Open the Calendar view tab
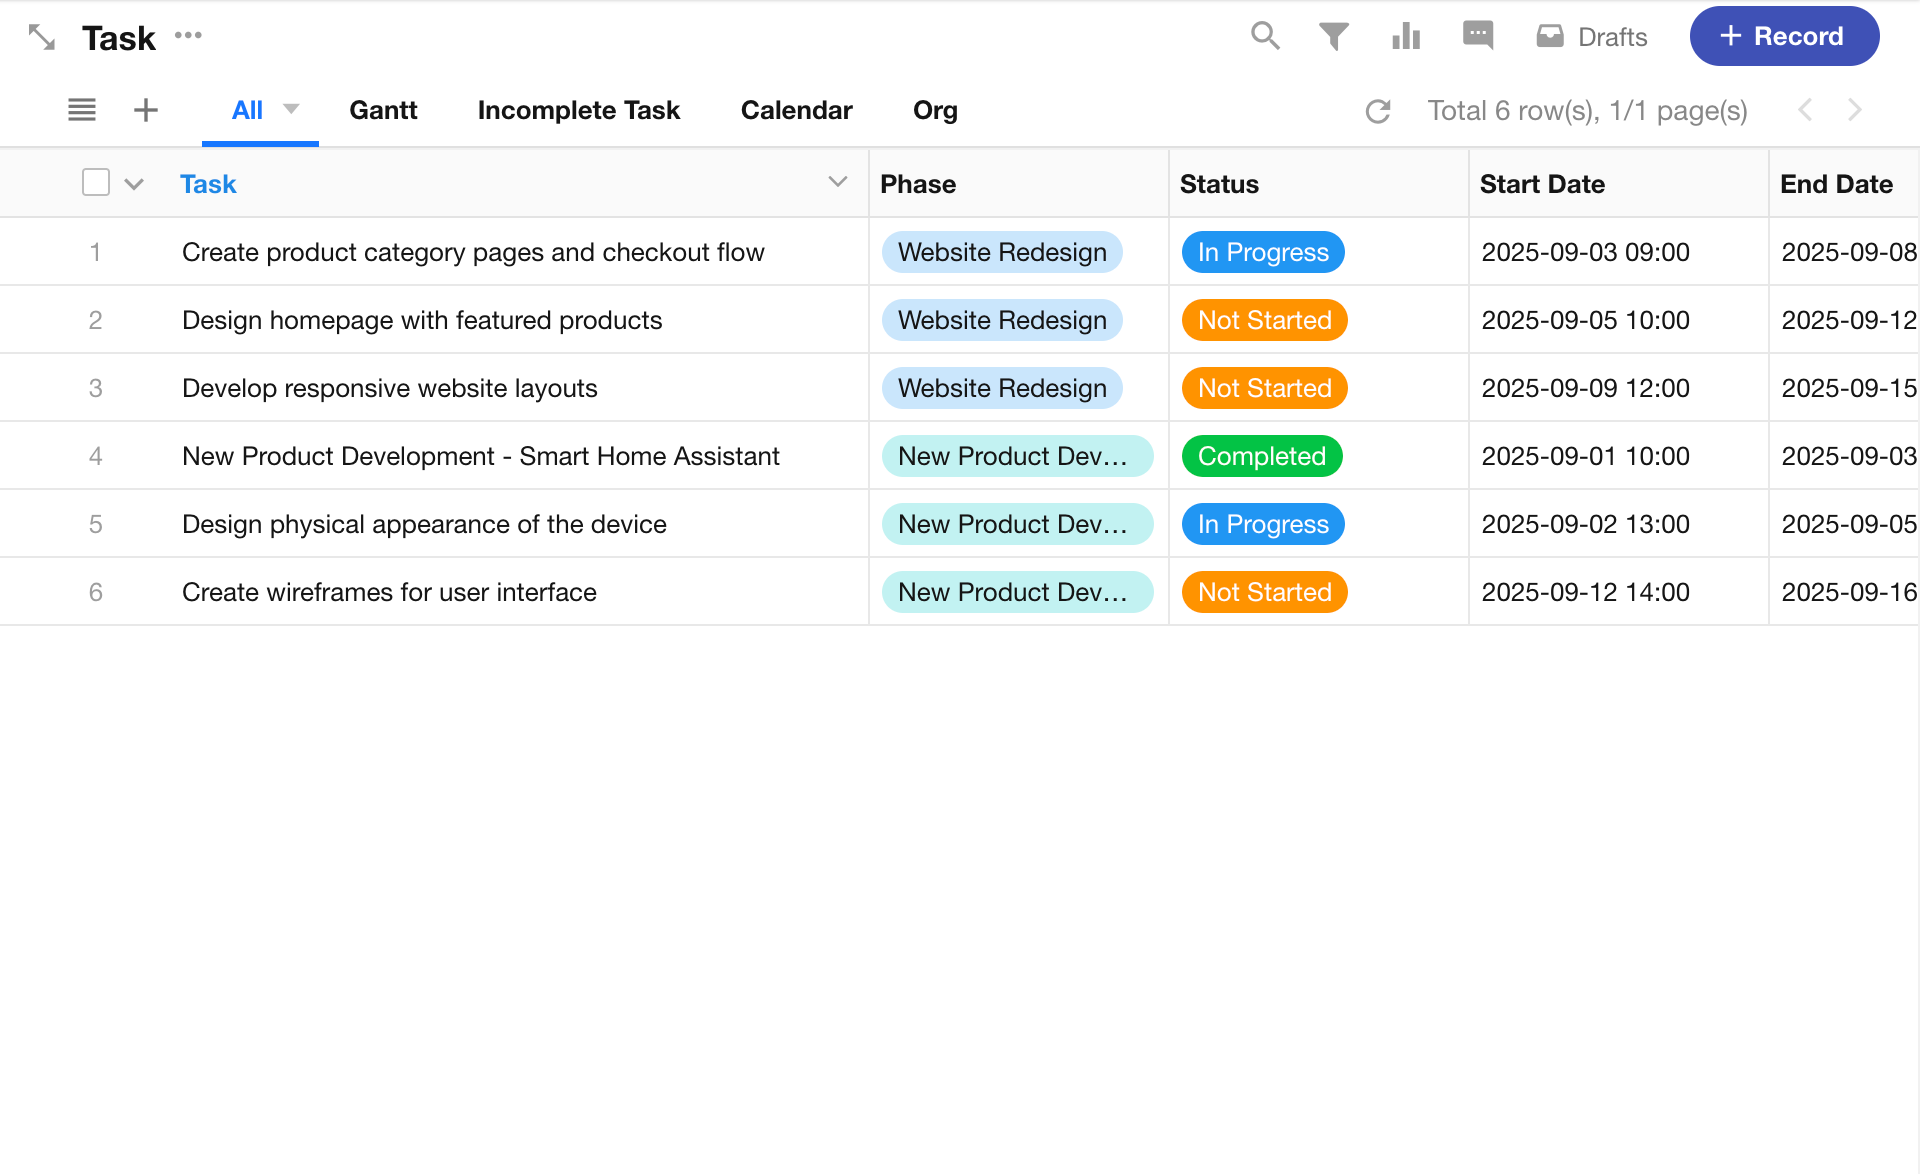 pos(796,110)
